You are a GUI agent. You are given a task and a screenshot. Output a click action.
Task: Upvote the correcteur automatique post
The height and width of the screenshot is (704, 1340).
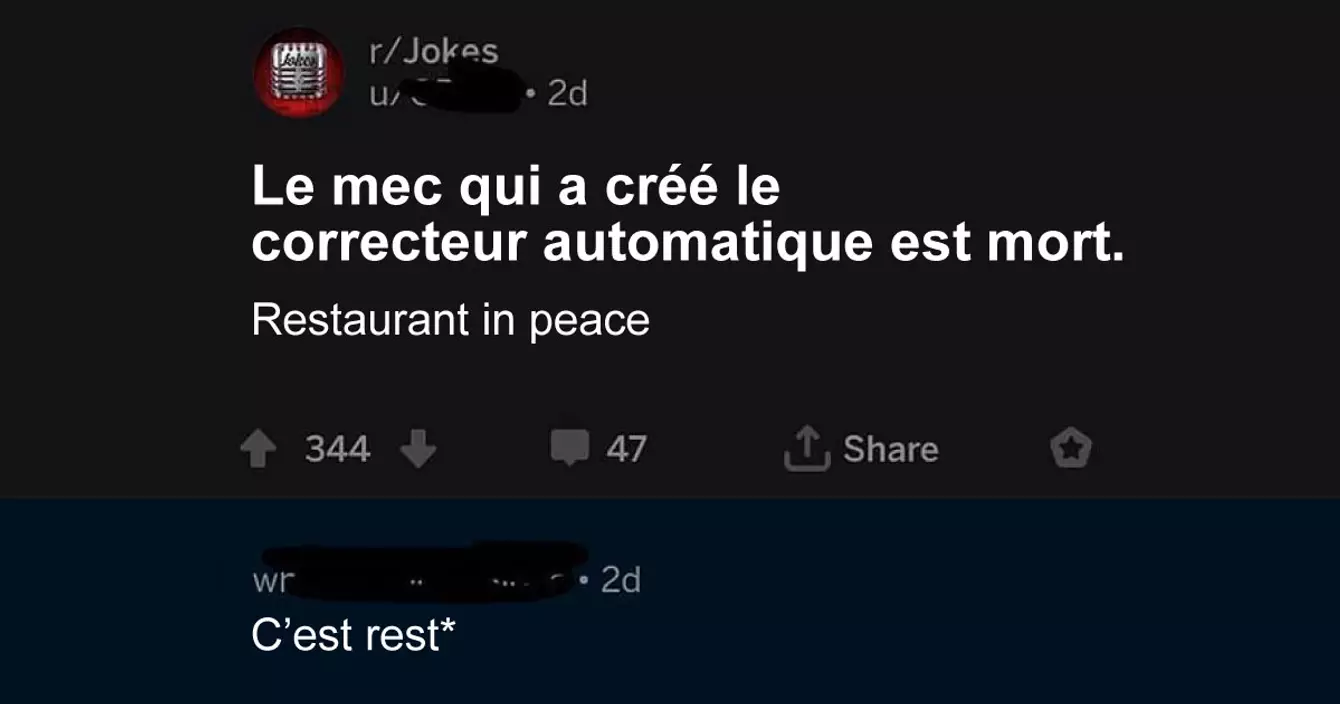(x=259, y=450)
